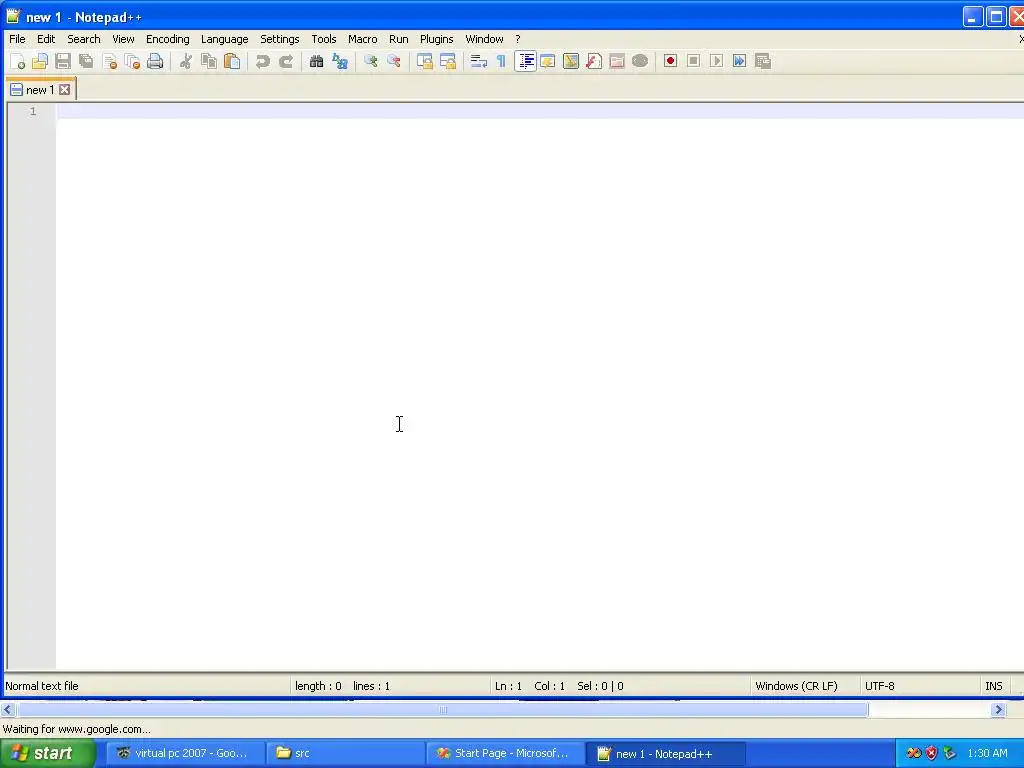Play back the recorded macro icon
The image size is (1024, 768).
pyautogui.click(x=716, y=61)
